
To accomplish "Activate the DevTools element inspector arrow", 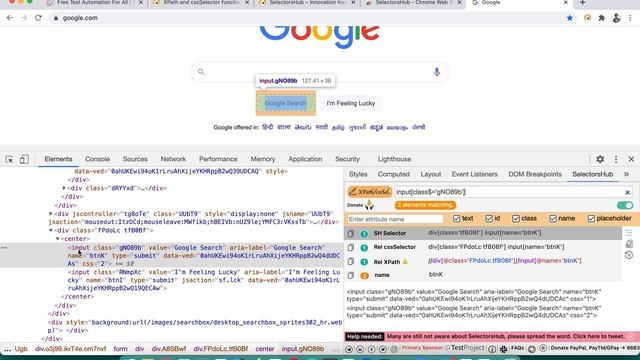I will click(x=9, y=159).
